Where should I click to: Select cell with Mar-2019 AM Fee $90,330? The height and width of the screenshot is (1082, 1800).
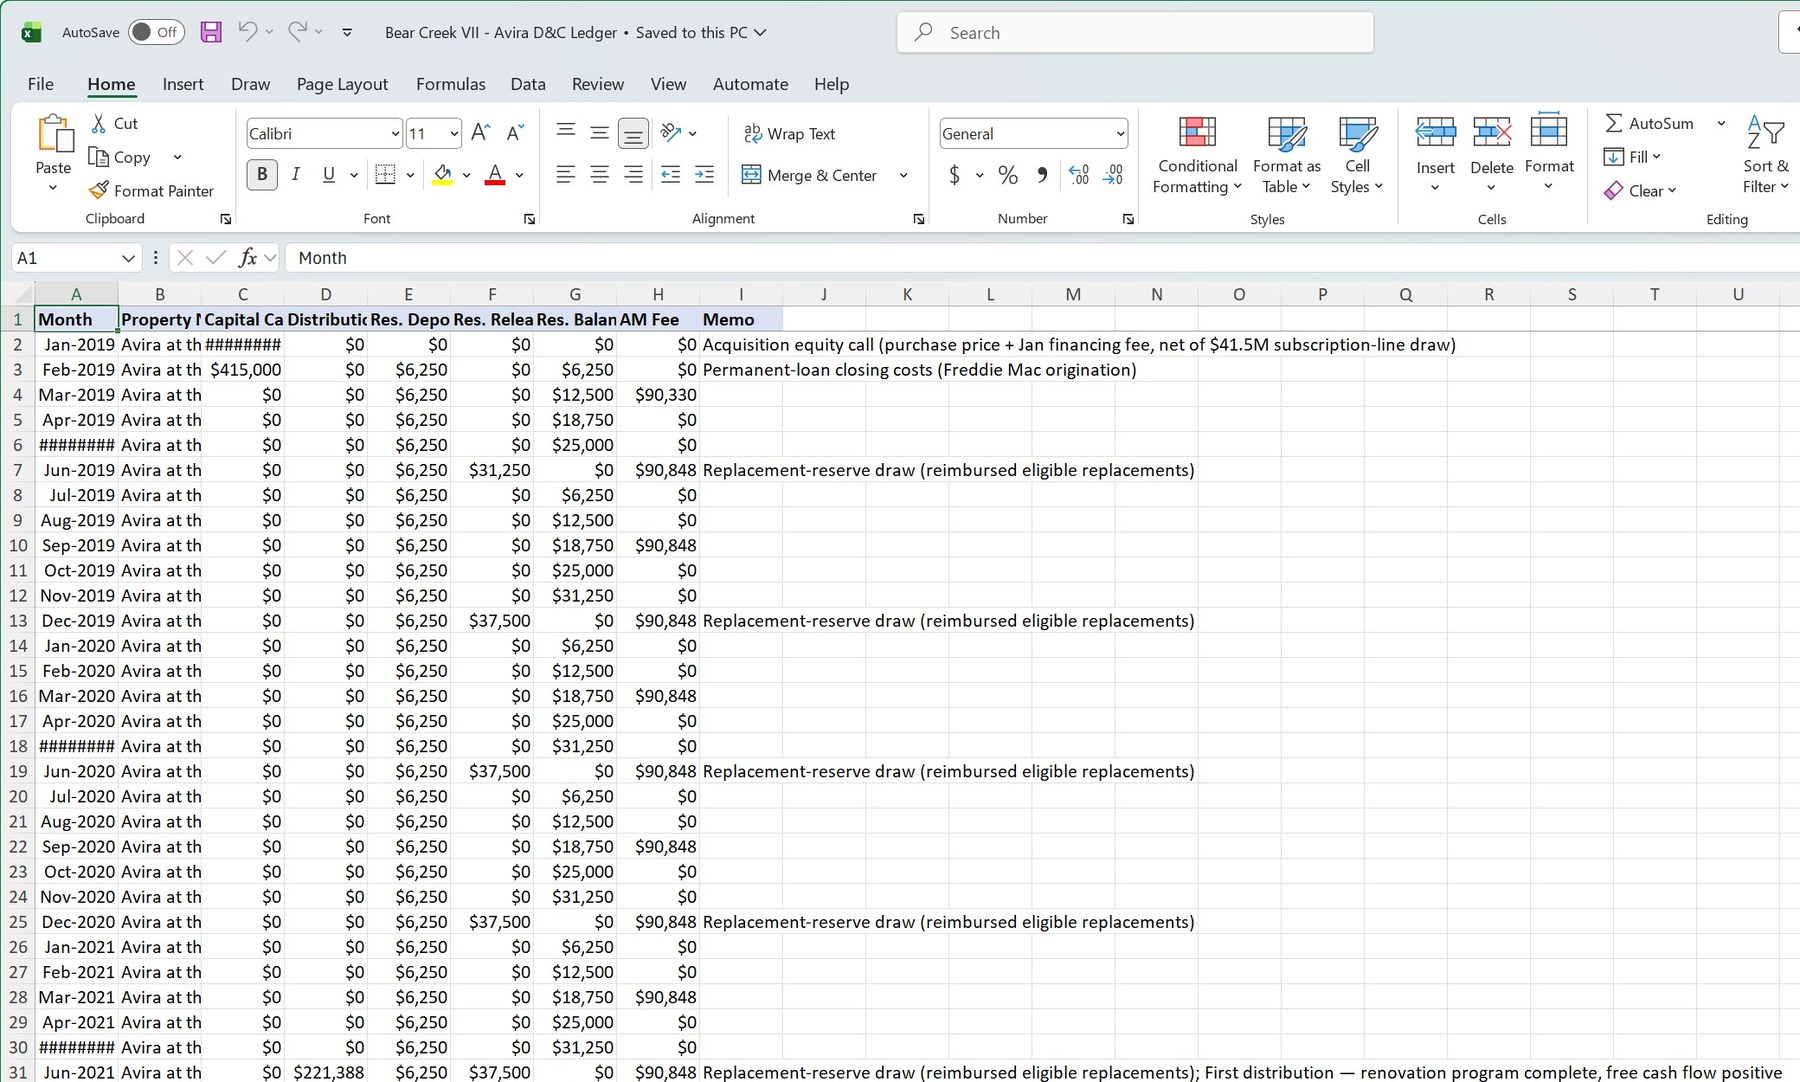pyautogui.click(x=658, y=395)
